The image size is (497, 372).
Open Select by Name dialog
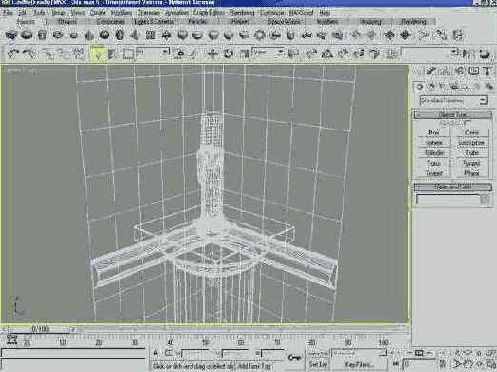tap(112, 53)
